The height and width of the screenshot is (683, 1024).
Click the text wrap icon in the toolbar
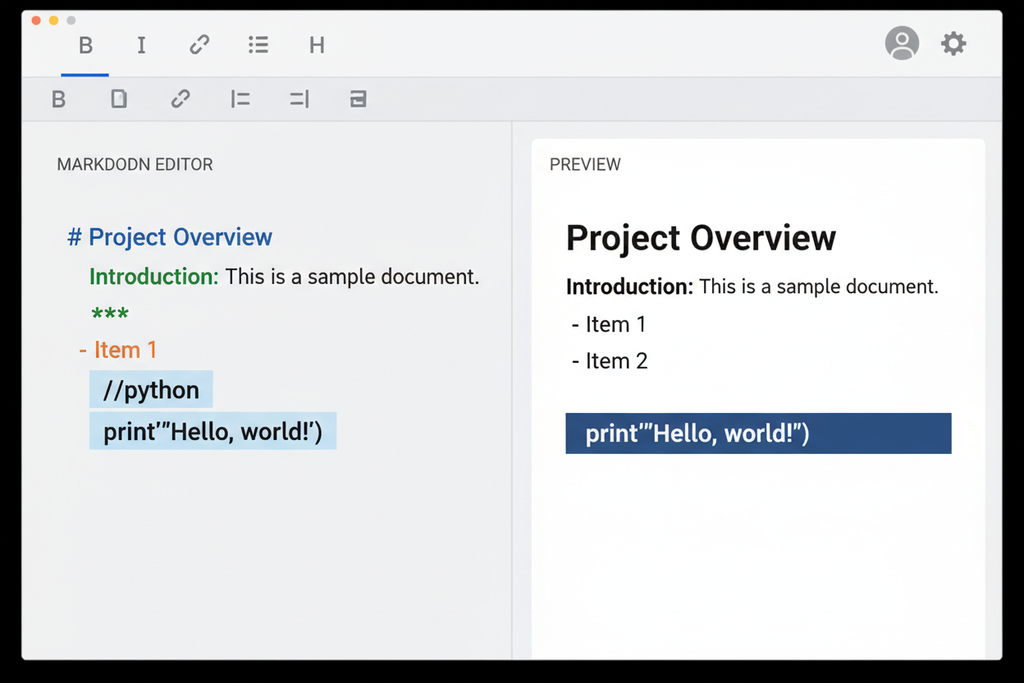coord(357,99)
